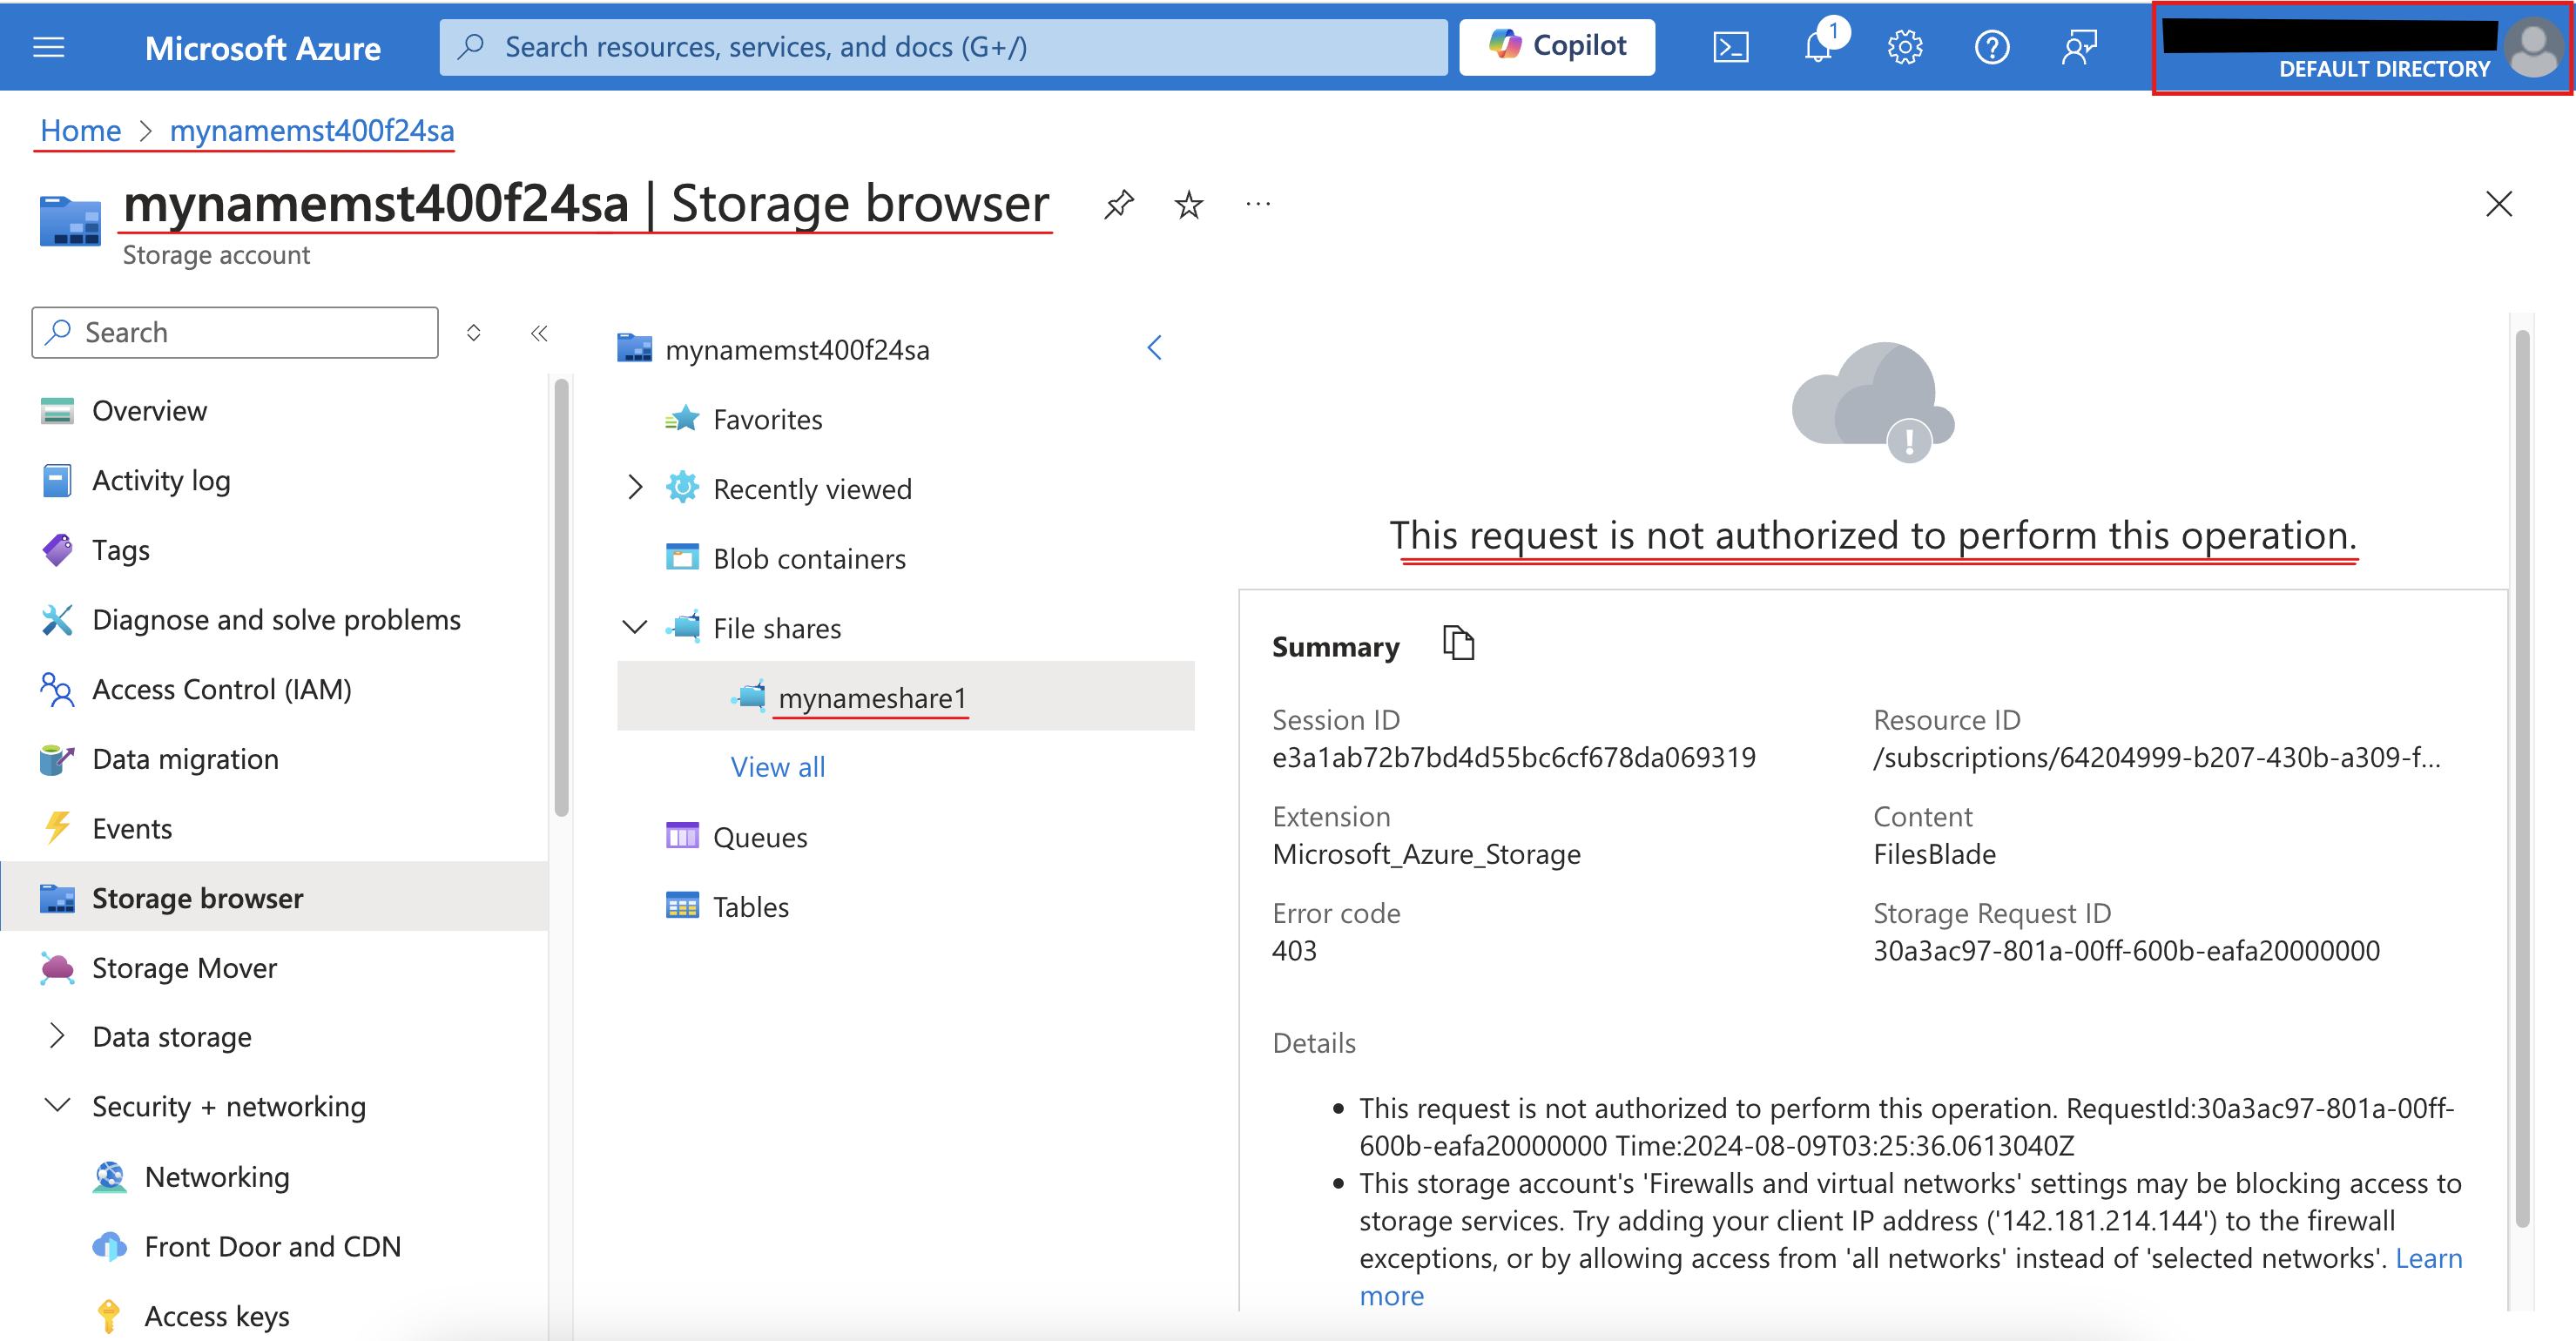2576x1341 pixels.
Task: Launch the Copilot button
Action: 1557,47
